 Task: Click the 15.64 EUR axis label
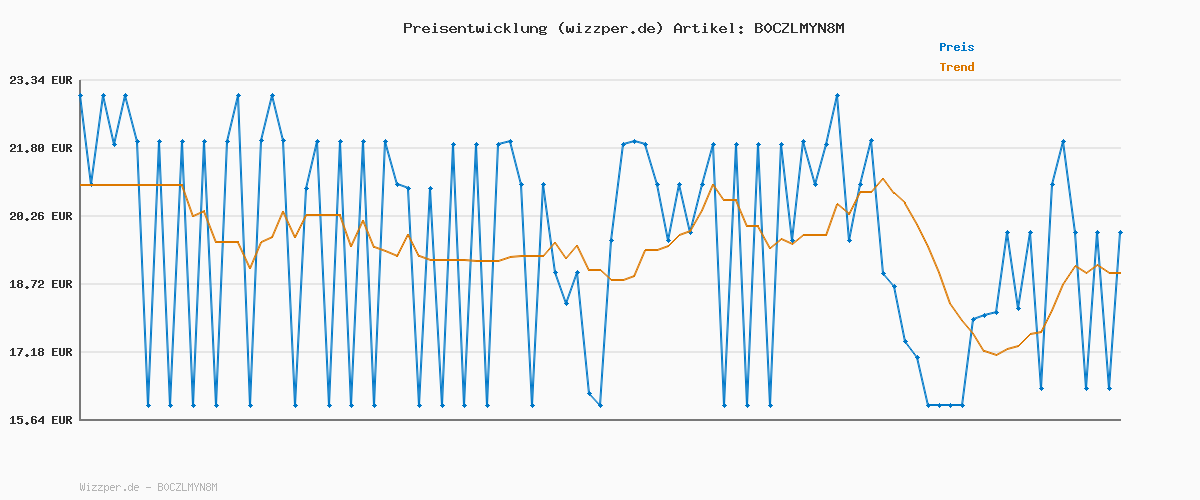coord(40,420)
